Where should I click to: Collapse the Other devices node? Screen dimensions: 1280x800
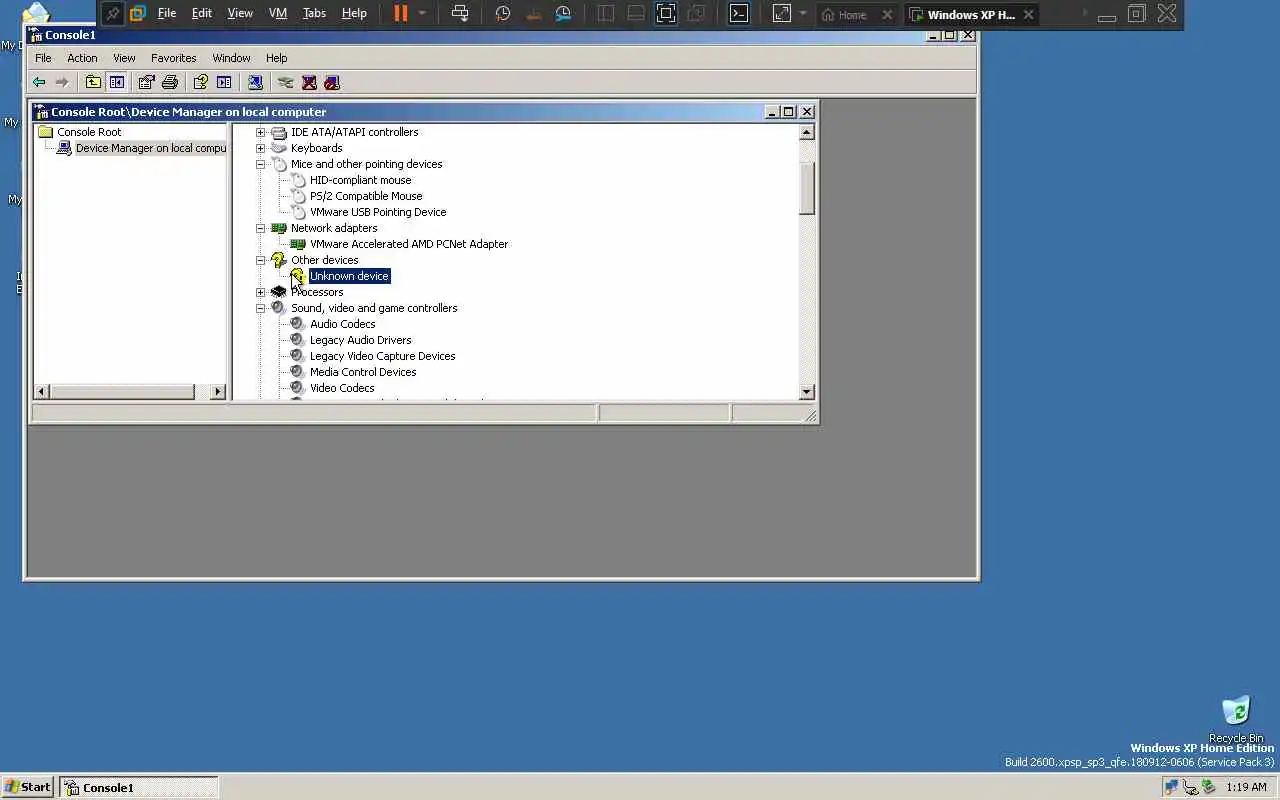coord(261,260)
